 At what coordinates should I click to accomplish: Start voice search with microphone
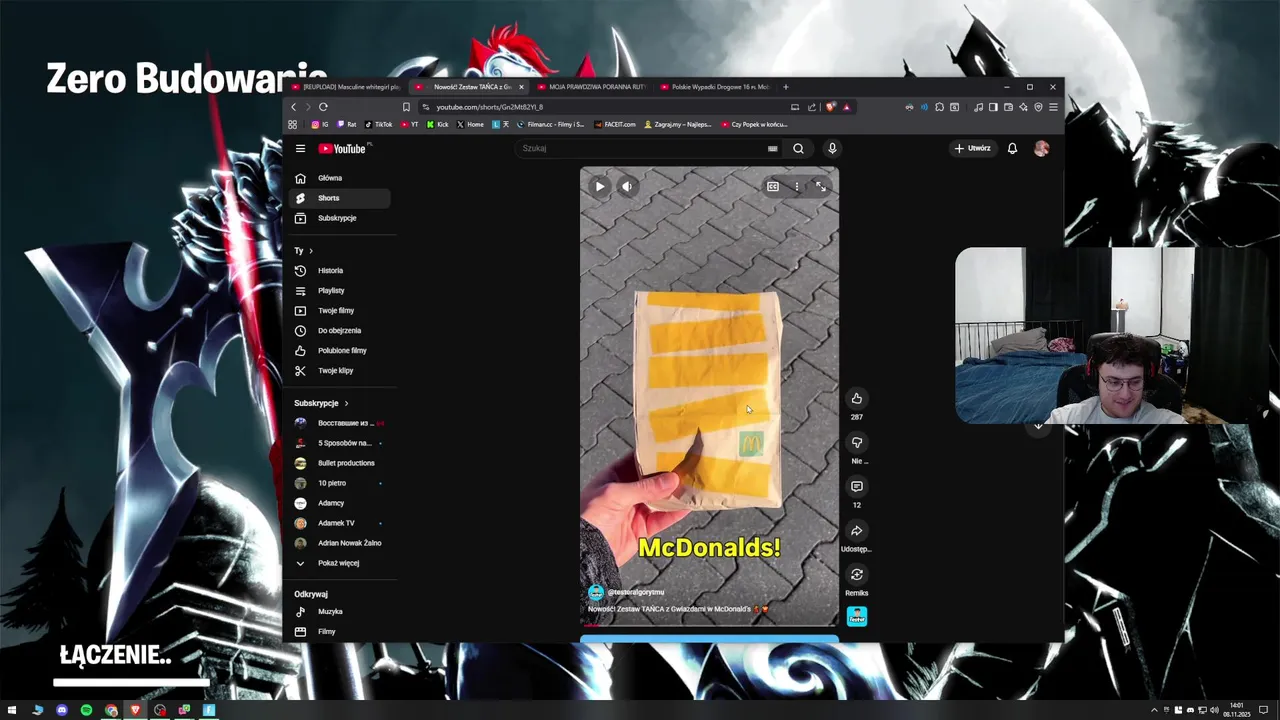click(x=832, y=148)
